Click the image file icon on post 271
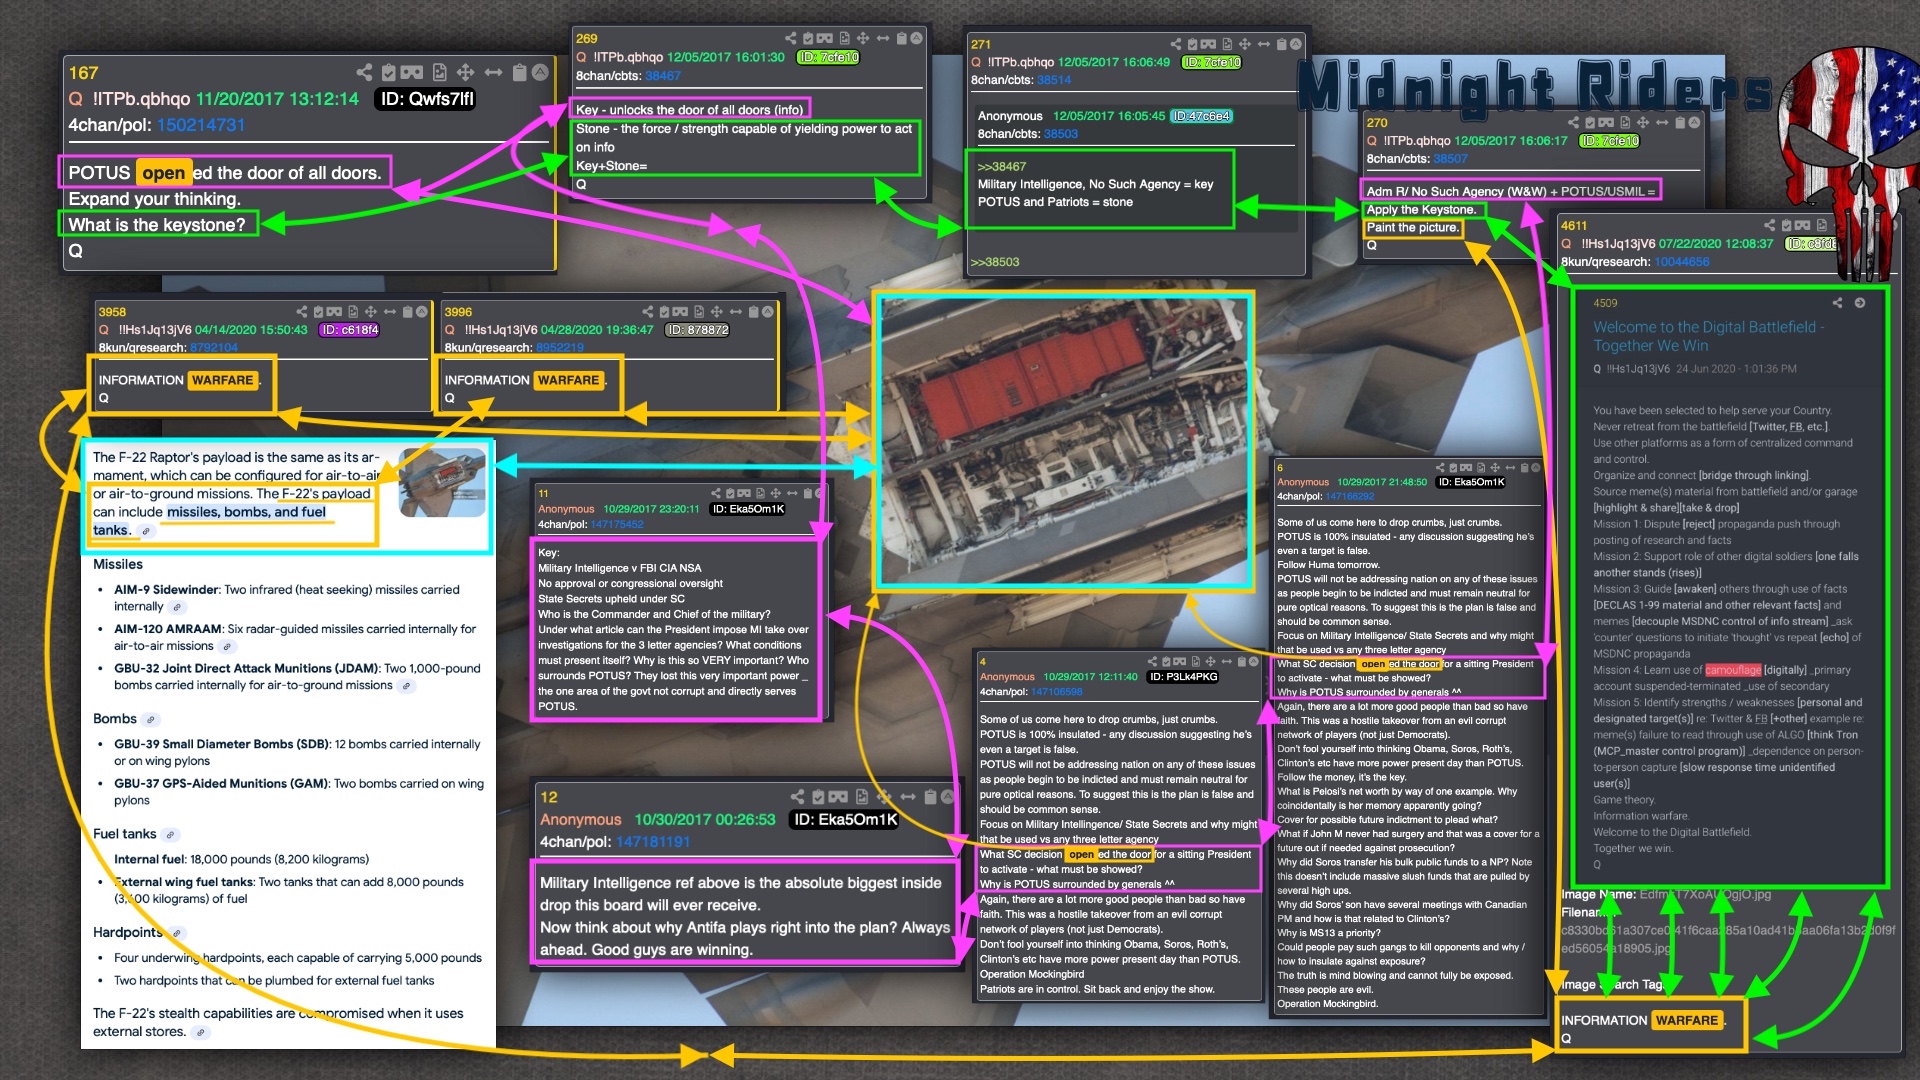Image resolution: width=1920 pixels, height=1080 pixels. (x=1227, y=44)
